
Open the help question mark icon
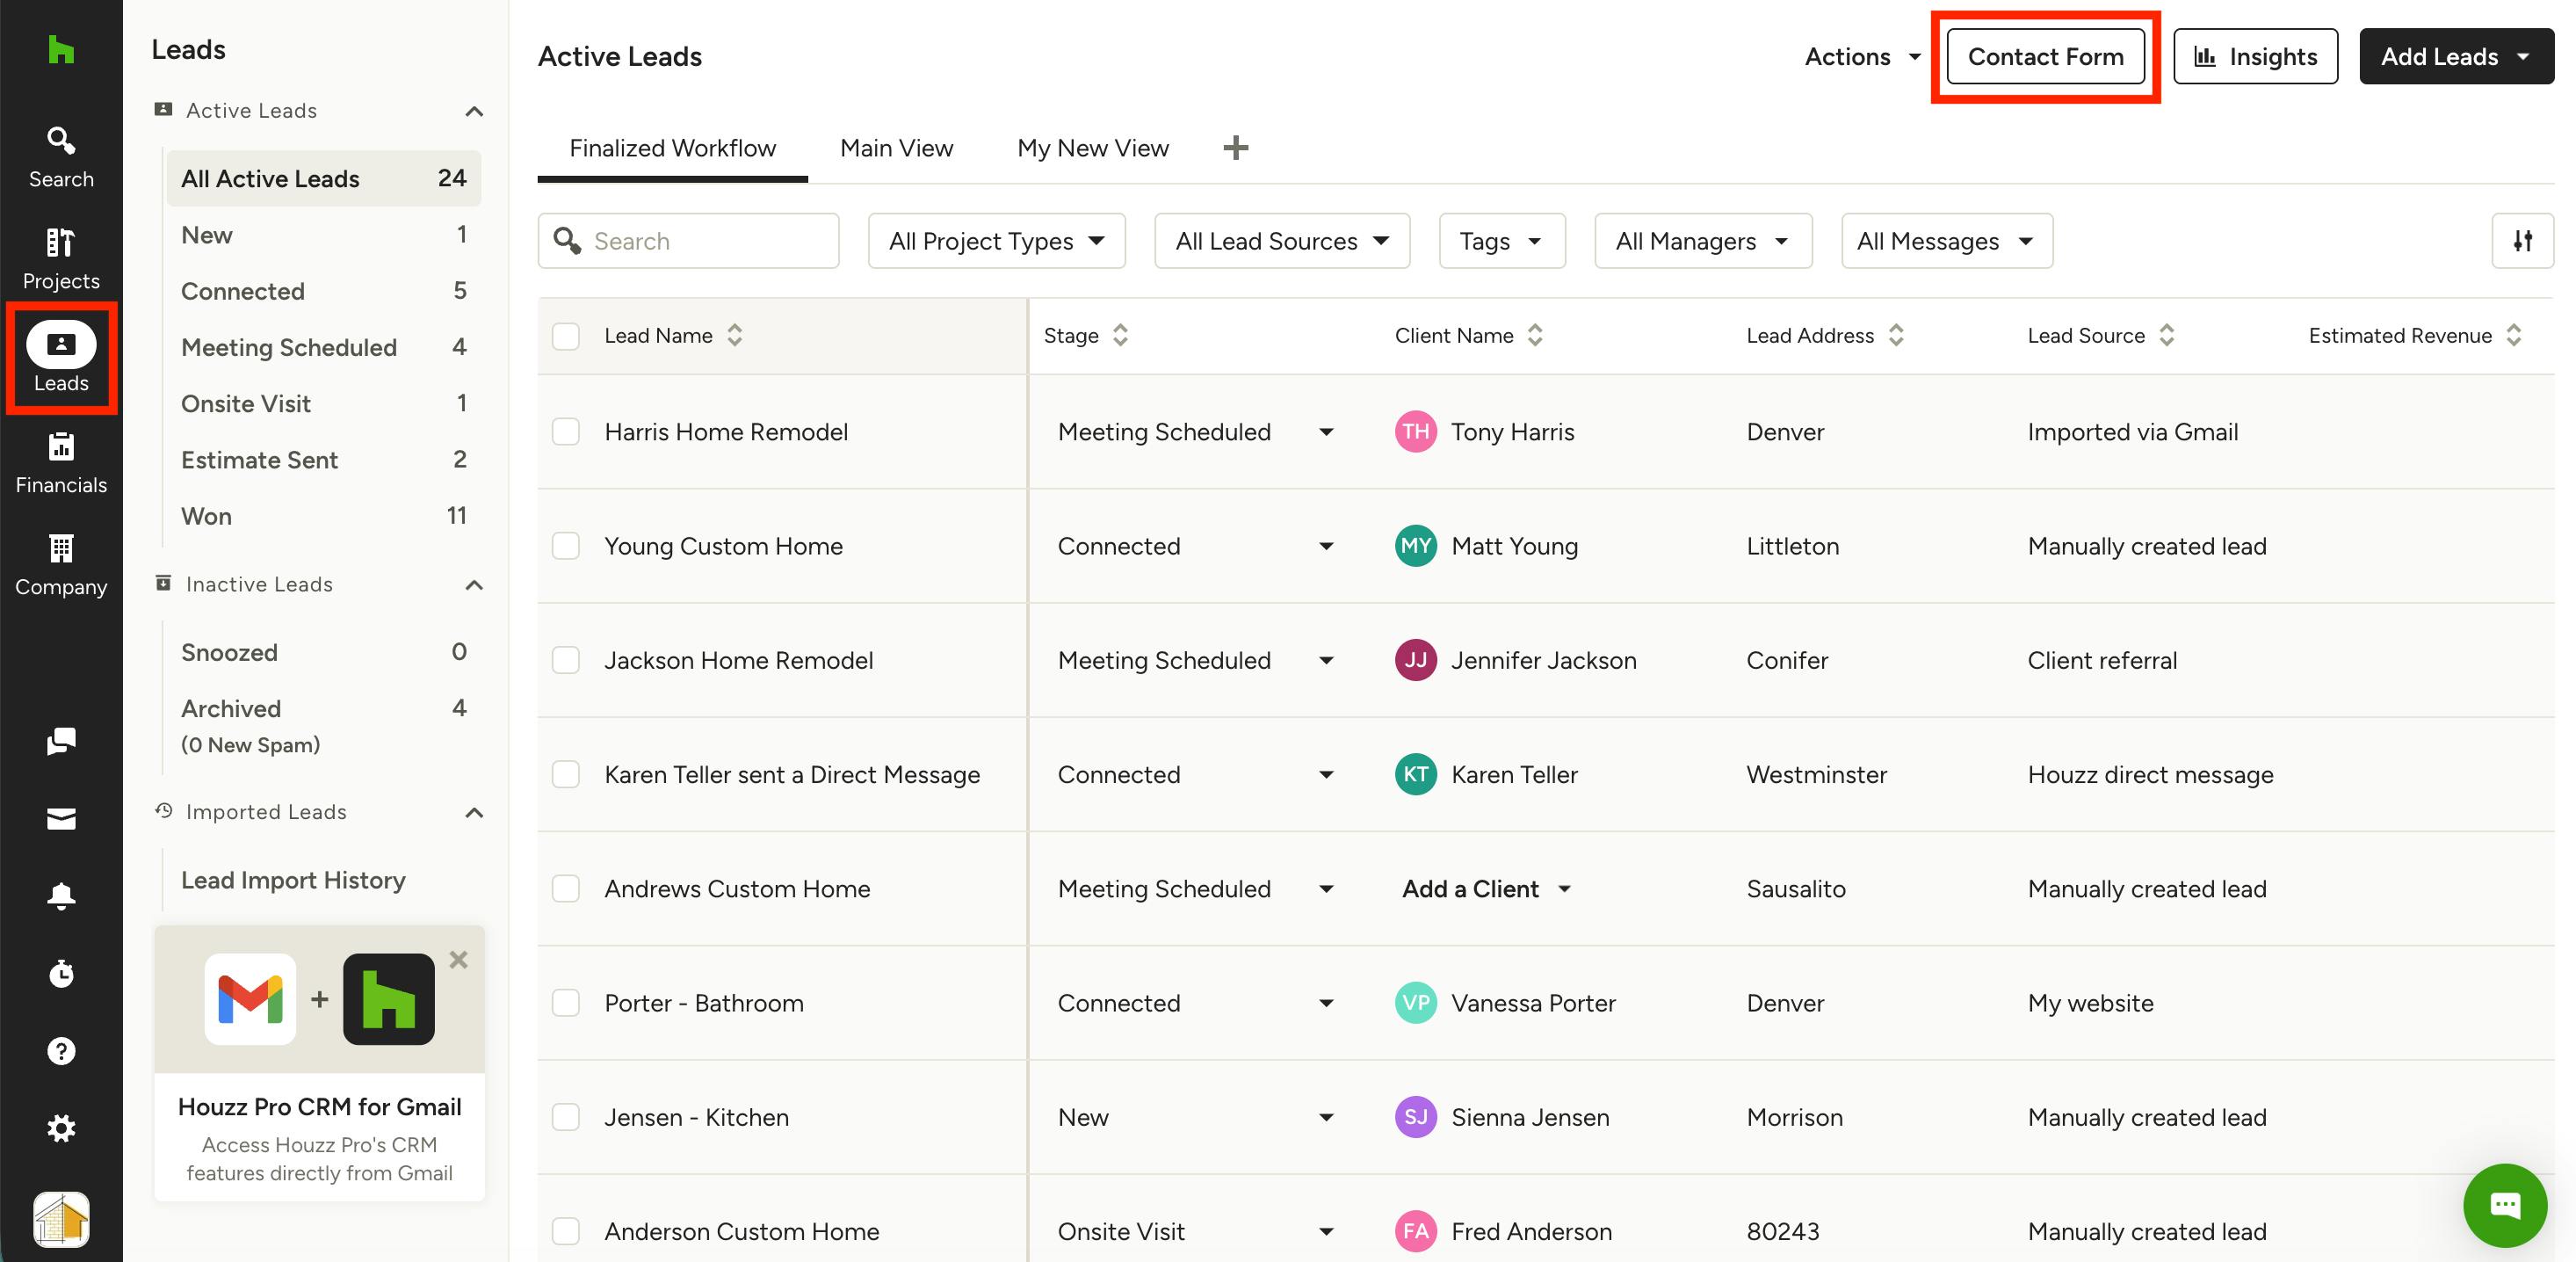(x=61, y=1051)
